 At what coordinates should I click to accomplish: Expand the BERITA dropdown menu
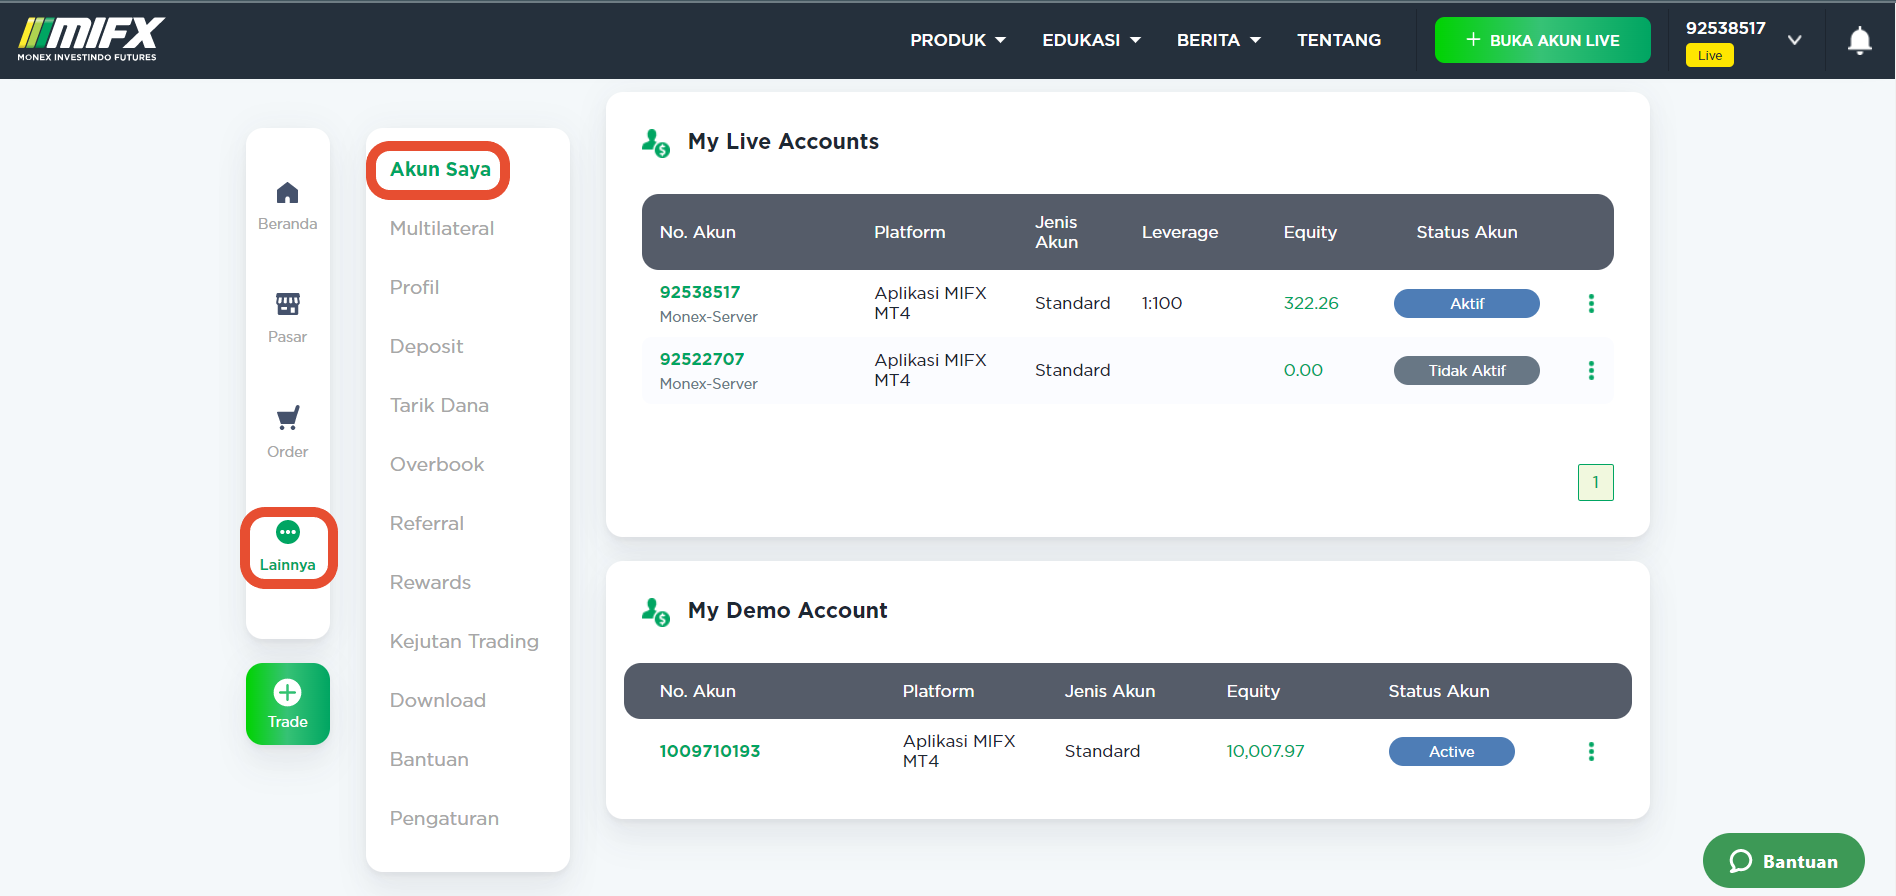[x=1219, y=40]
